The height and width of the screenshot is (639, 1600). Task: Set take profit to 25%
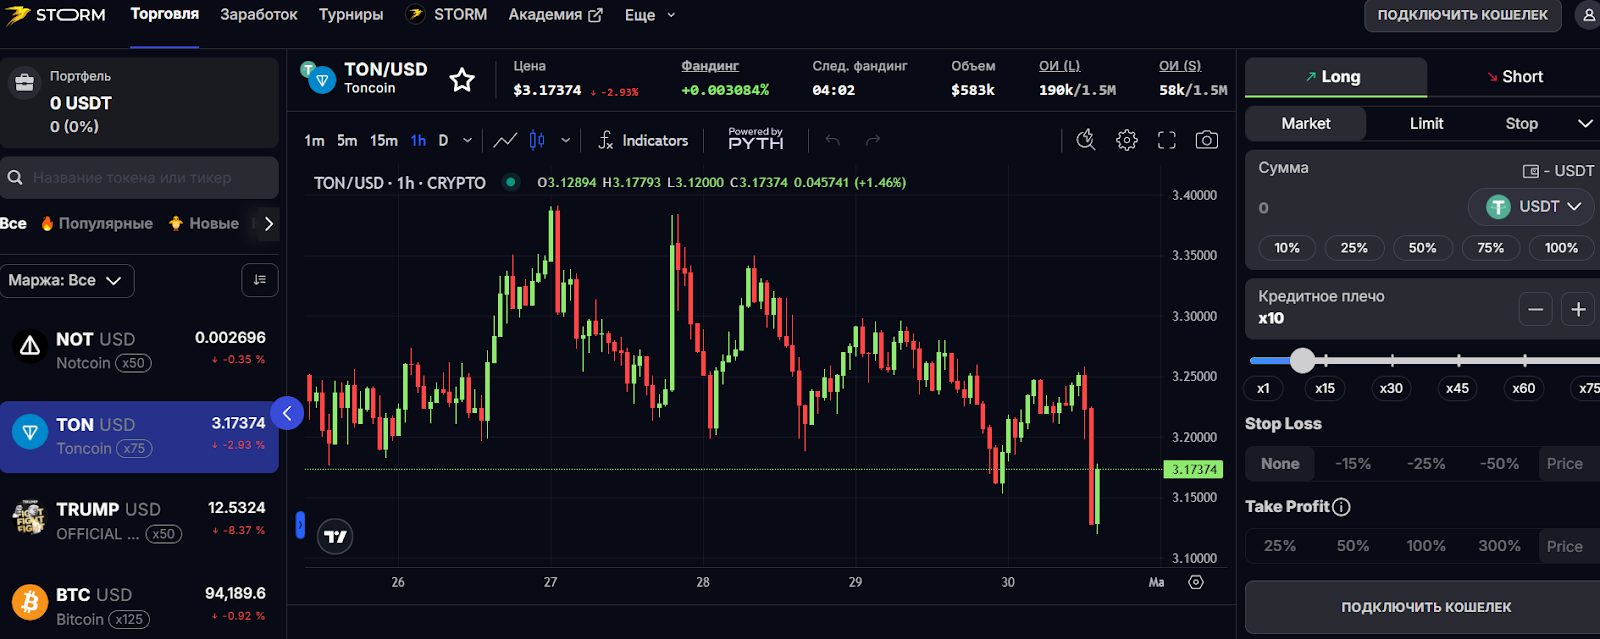pos(1280,546)
